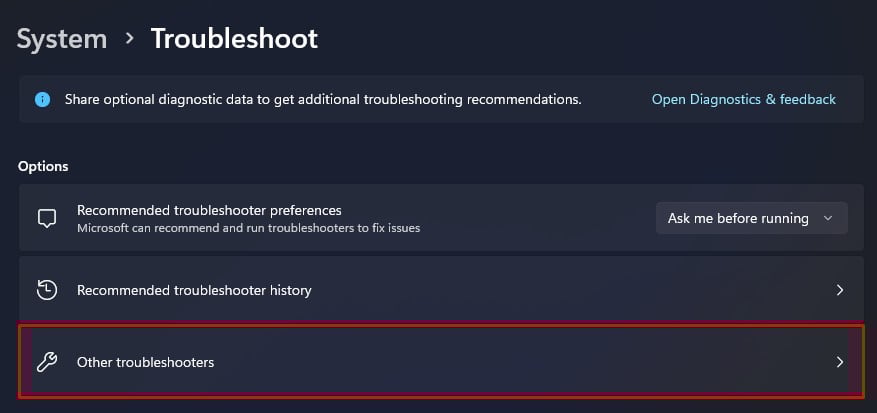Click the Recommended troubleshooter preferences label

pyautogui.click(x=209, y=210)
